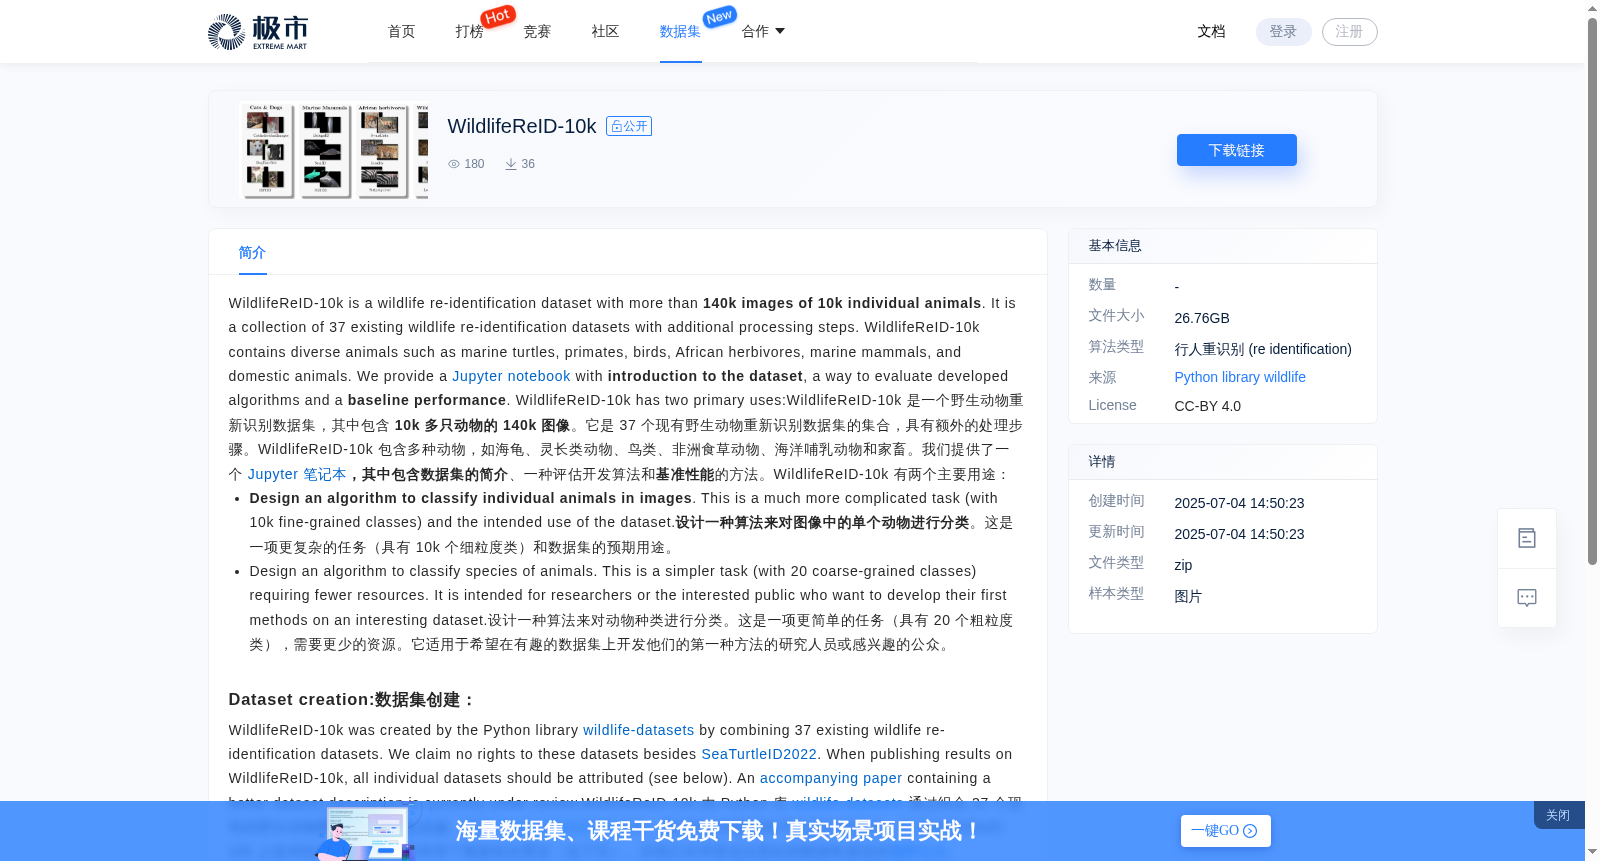Click the New badge on 数据集
This screenshot has width=1600, height=861.
(719, 16)
